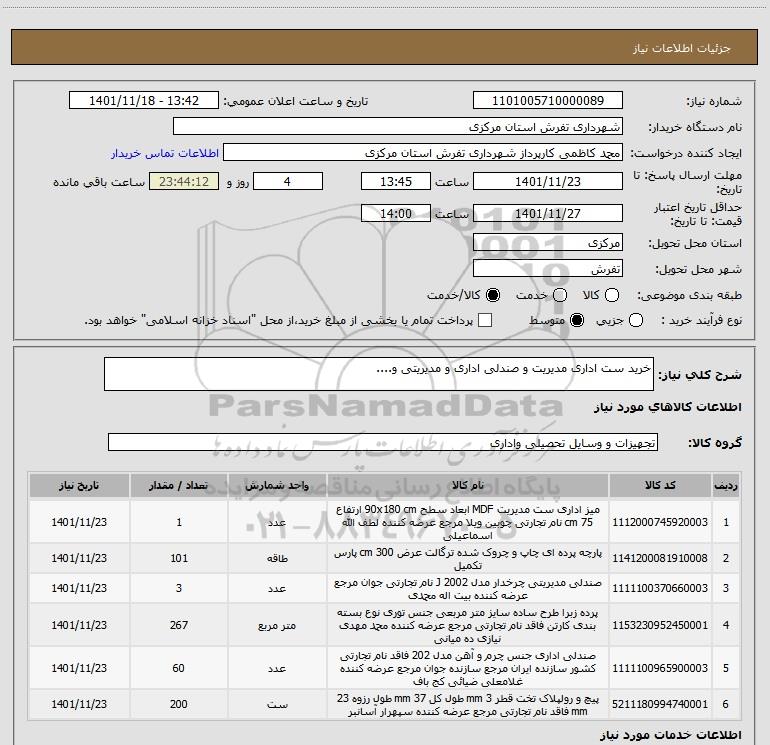Click the تعداد / مقدار column header
The width and height of the screenshot is (770, 745).
click(x=179, y=486)
